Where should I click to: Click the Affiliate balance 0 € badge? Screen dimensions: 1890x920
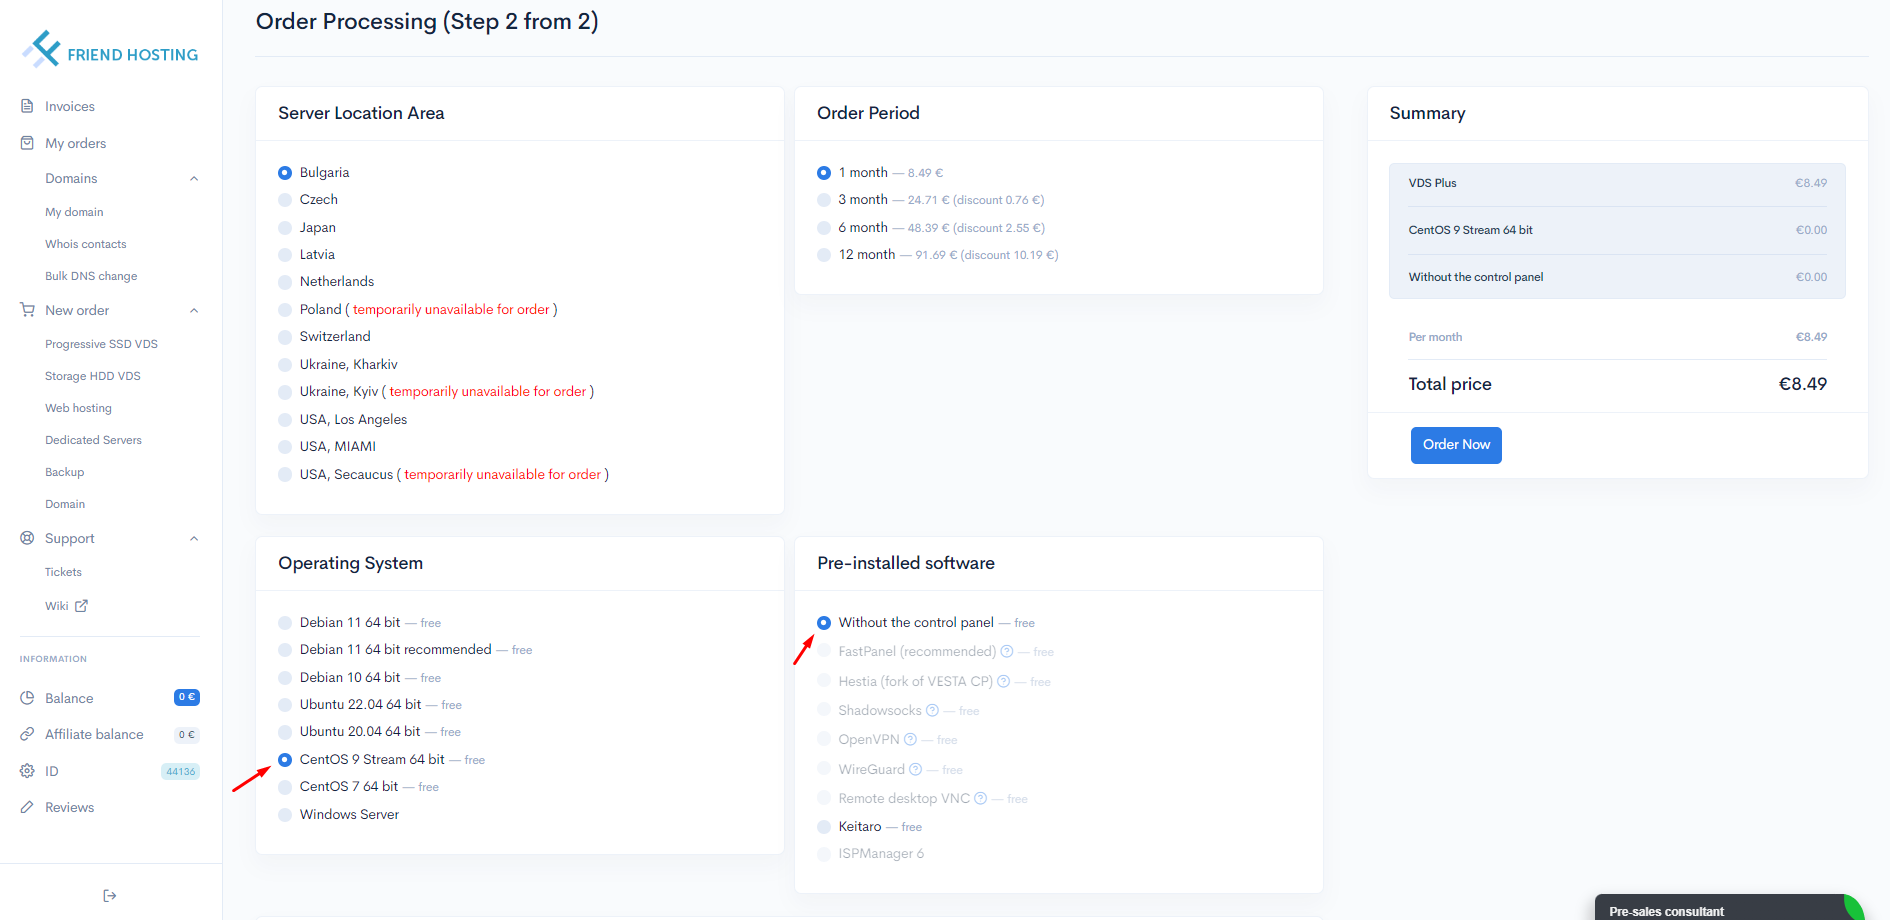click(x=187, y=735)
